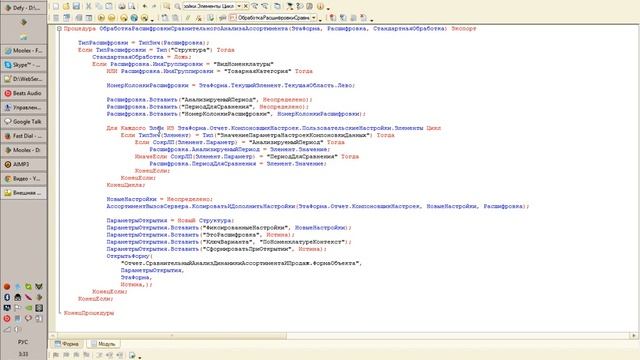Click in the search text field in toolbar
Image resolution: width=640 pixels, height=360 pixels.
click(209, 6)
